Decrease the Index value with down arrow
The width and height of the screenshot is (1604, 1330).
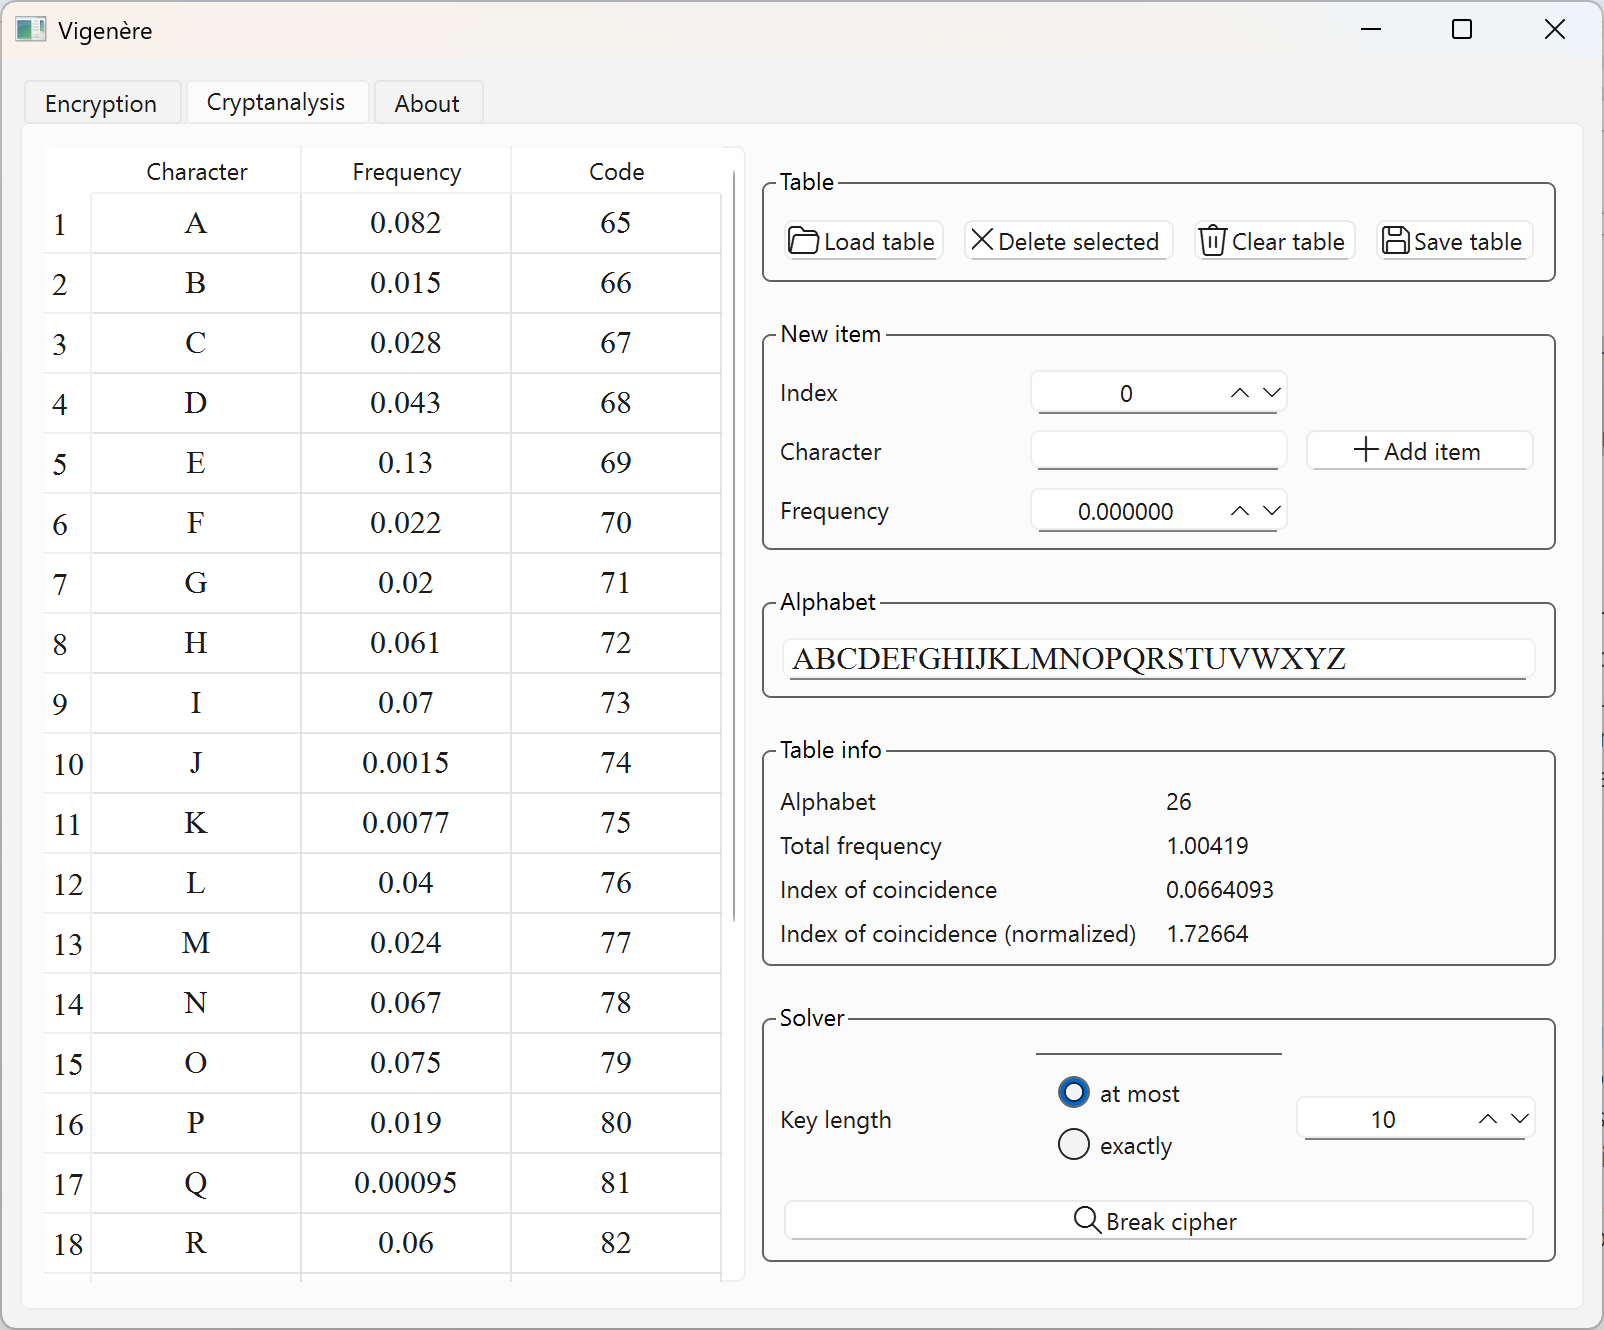[x=1272, y=393]
